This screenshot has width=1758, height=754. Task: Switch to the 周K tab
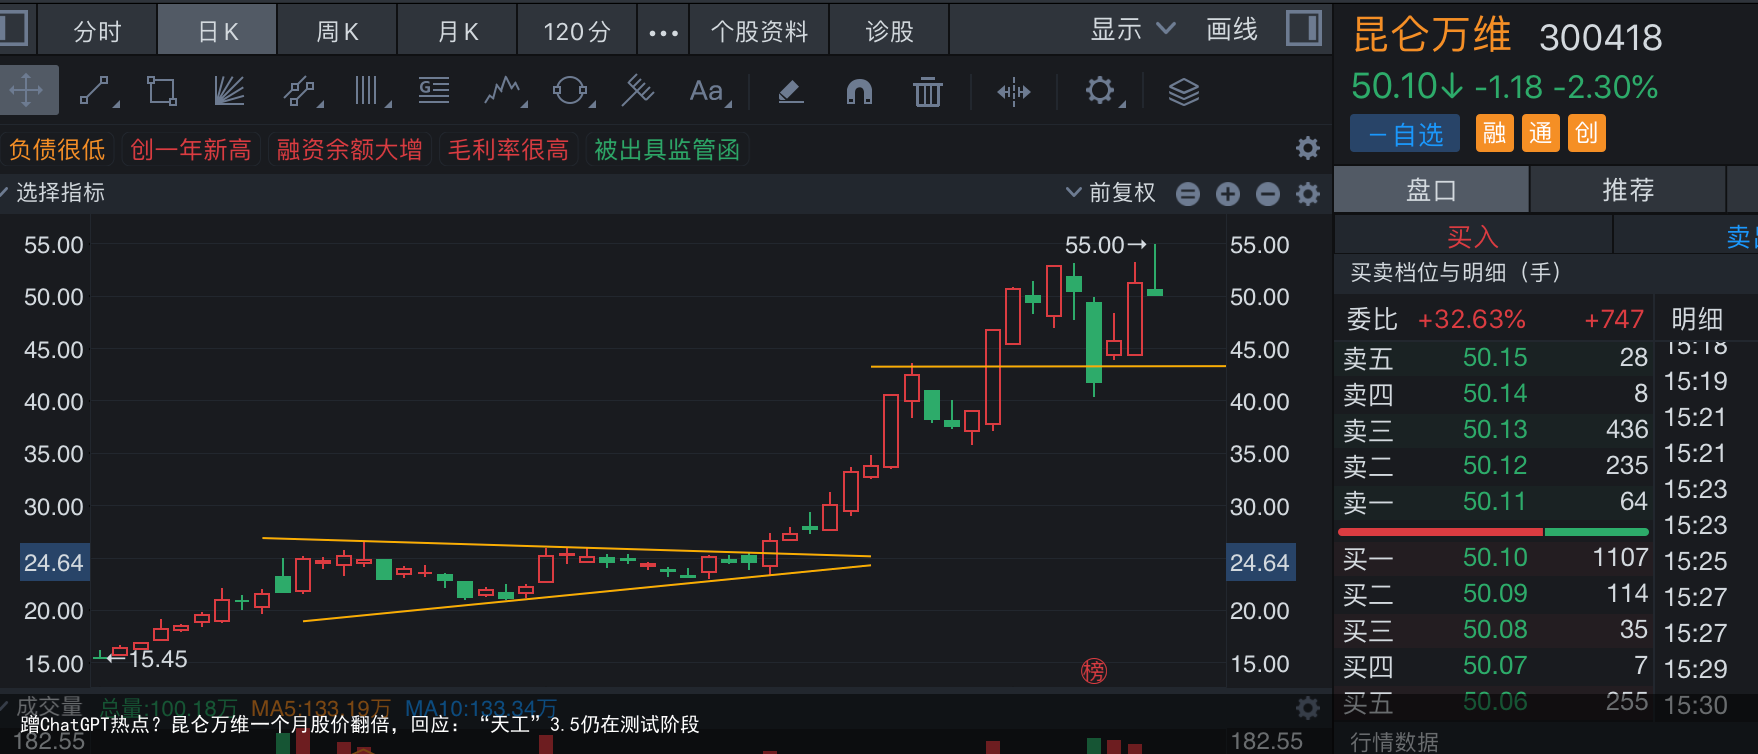point(337,31)
